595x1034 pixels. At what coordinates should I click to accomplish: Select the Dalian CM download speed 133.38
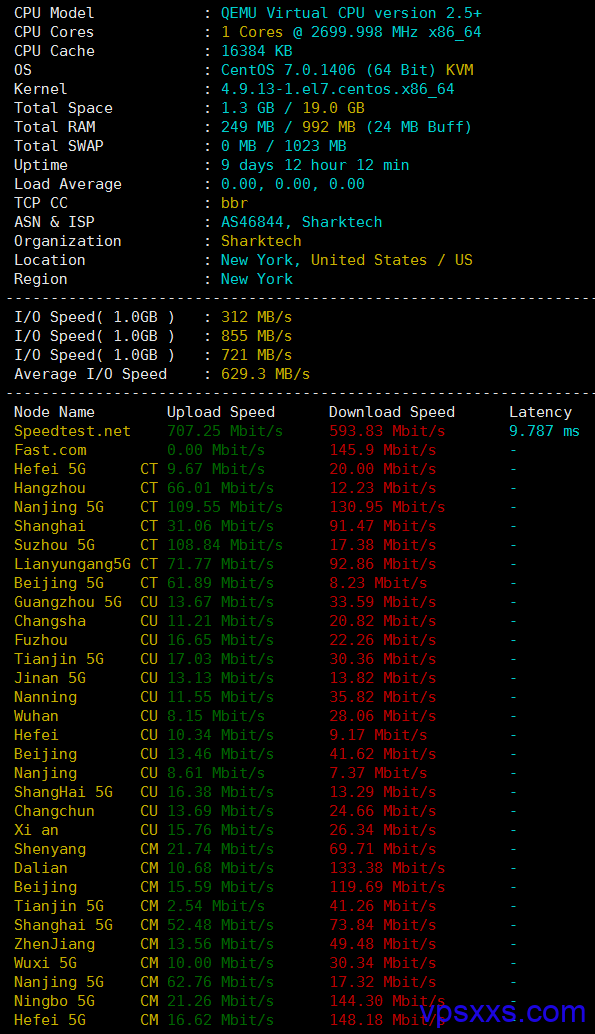click(x=387, y=868)
